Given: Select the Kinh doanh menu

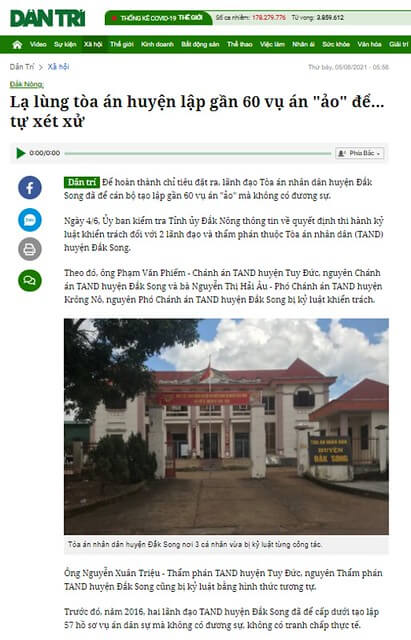Looking at the screenshot, I should coord(158,44).
